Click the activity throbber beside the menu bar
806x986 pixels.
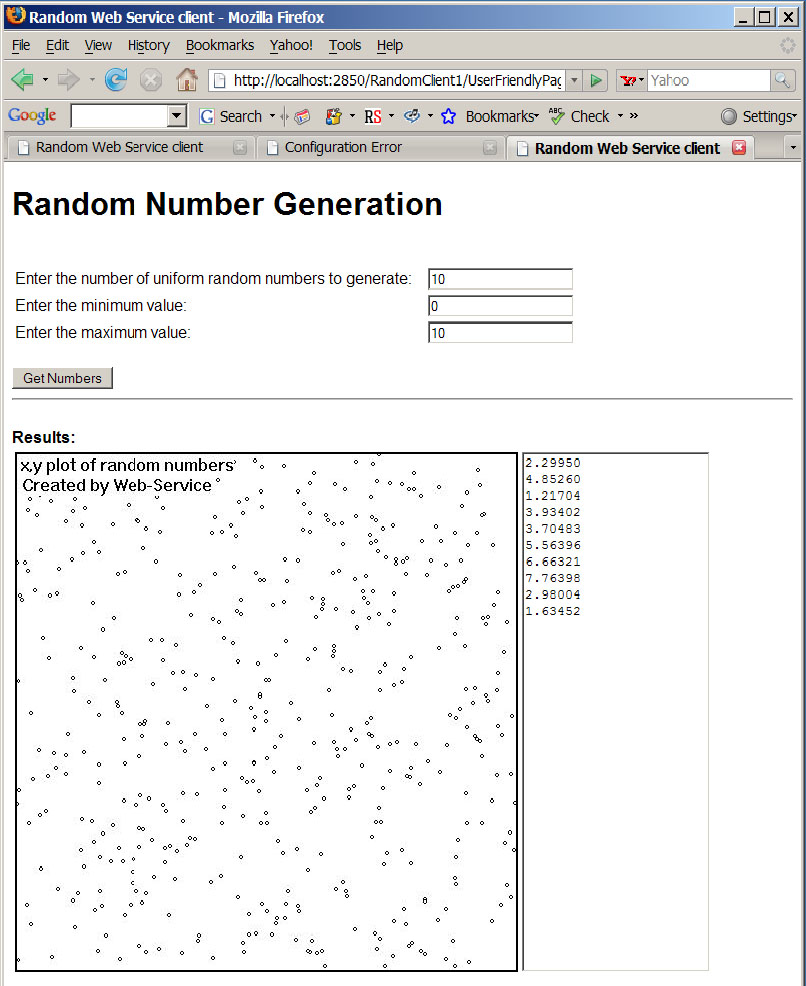[788, 45]
